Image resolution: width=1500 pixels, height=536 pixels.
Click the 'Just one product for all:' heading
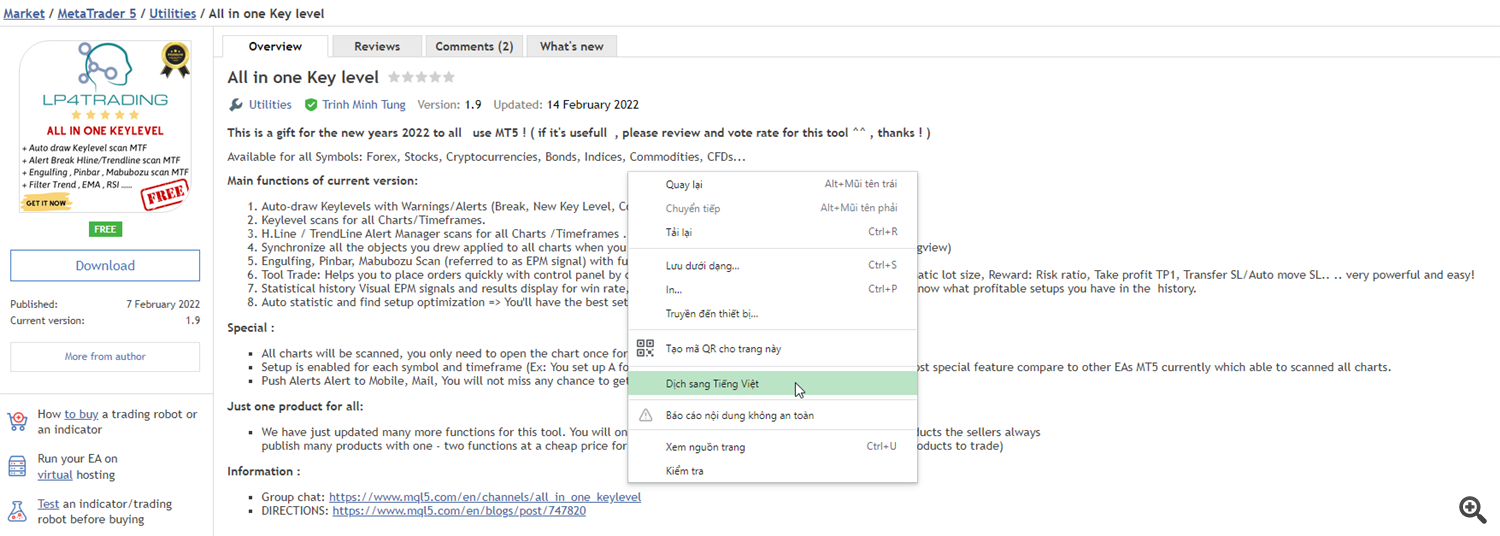point(295,406)
